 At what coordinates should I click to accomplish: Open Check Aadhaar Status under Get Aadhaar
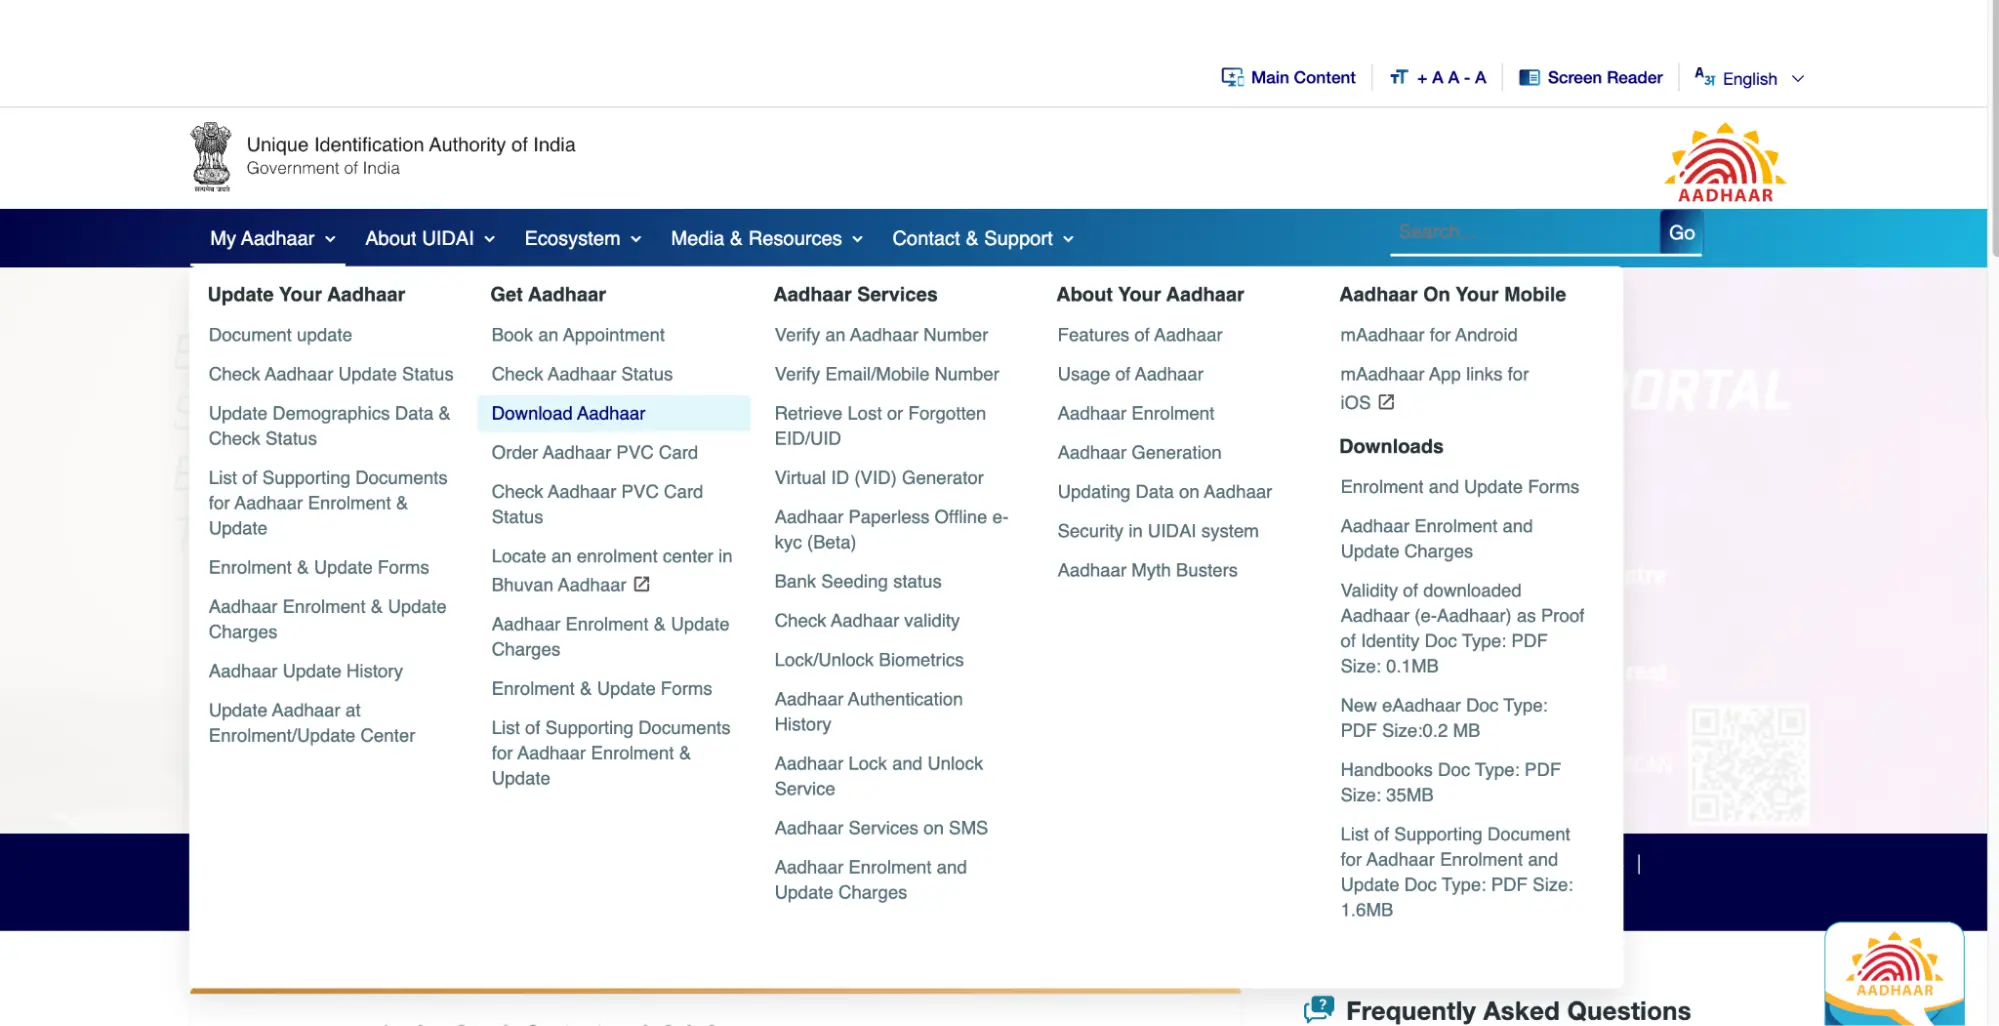click(582, 374)
